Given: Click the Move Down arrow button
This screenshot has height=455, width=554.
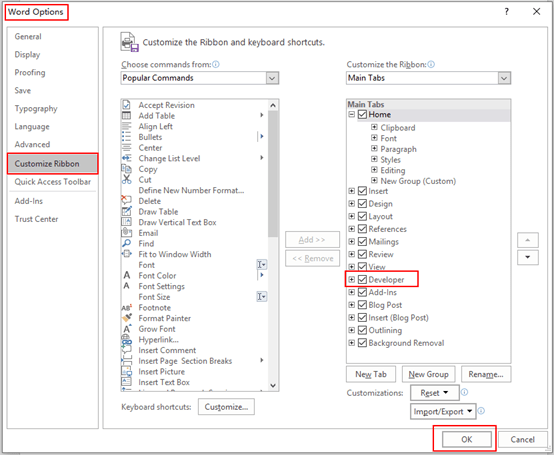Looking at the screenshot, I should 528,257.
